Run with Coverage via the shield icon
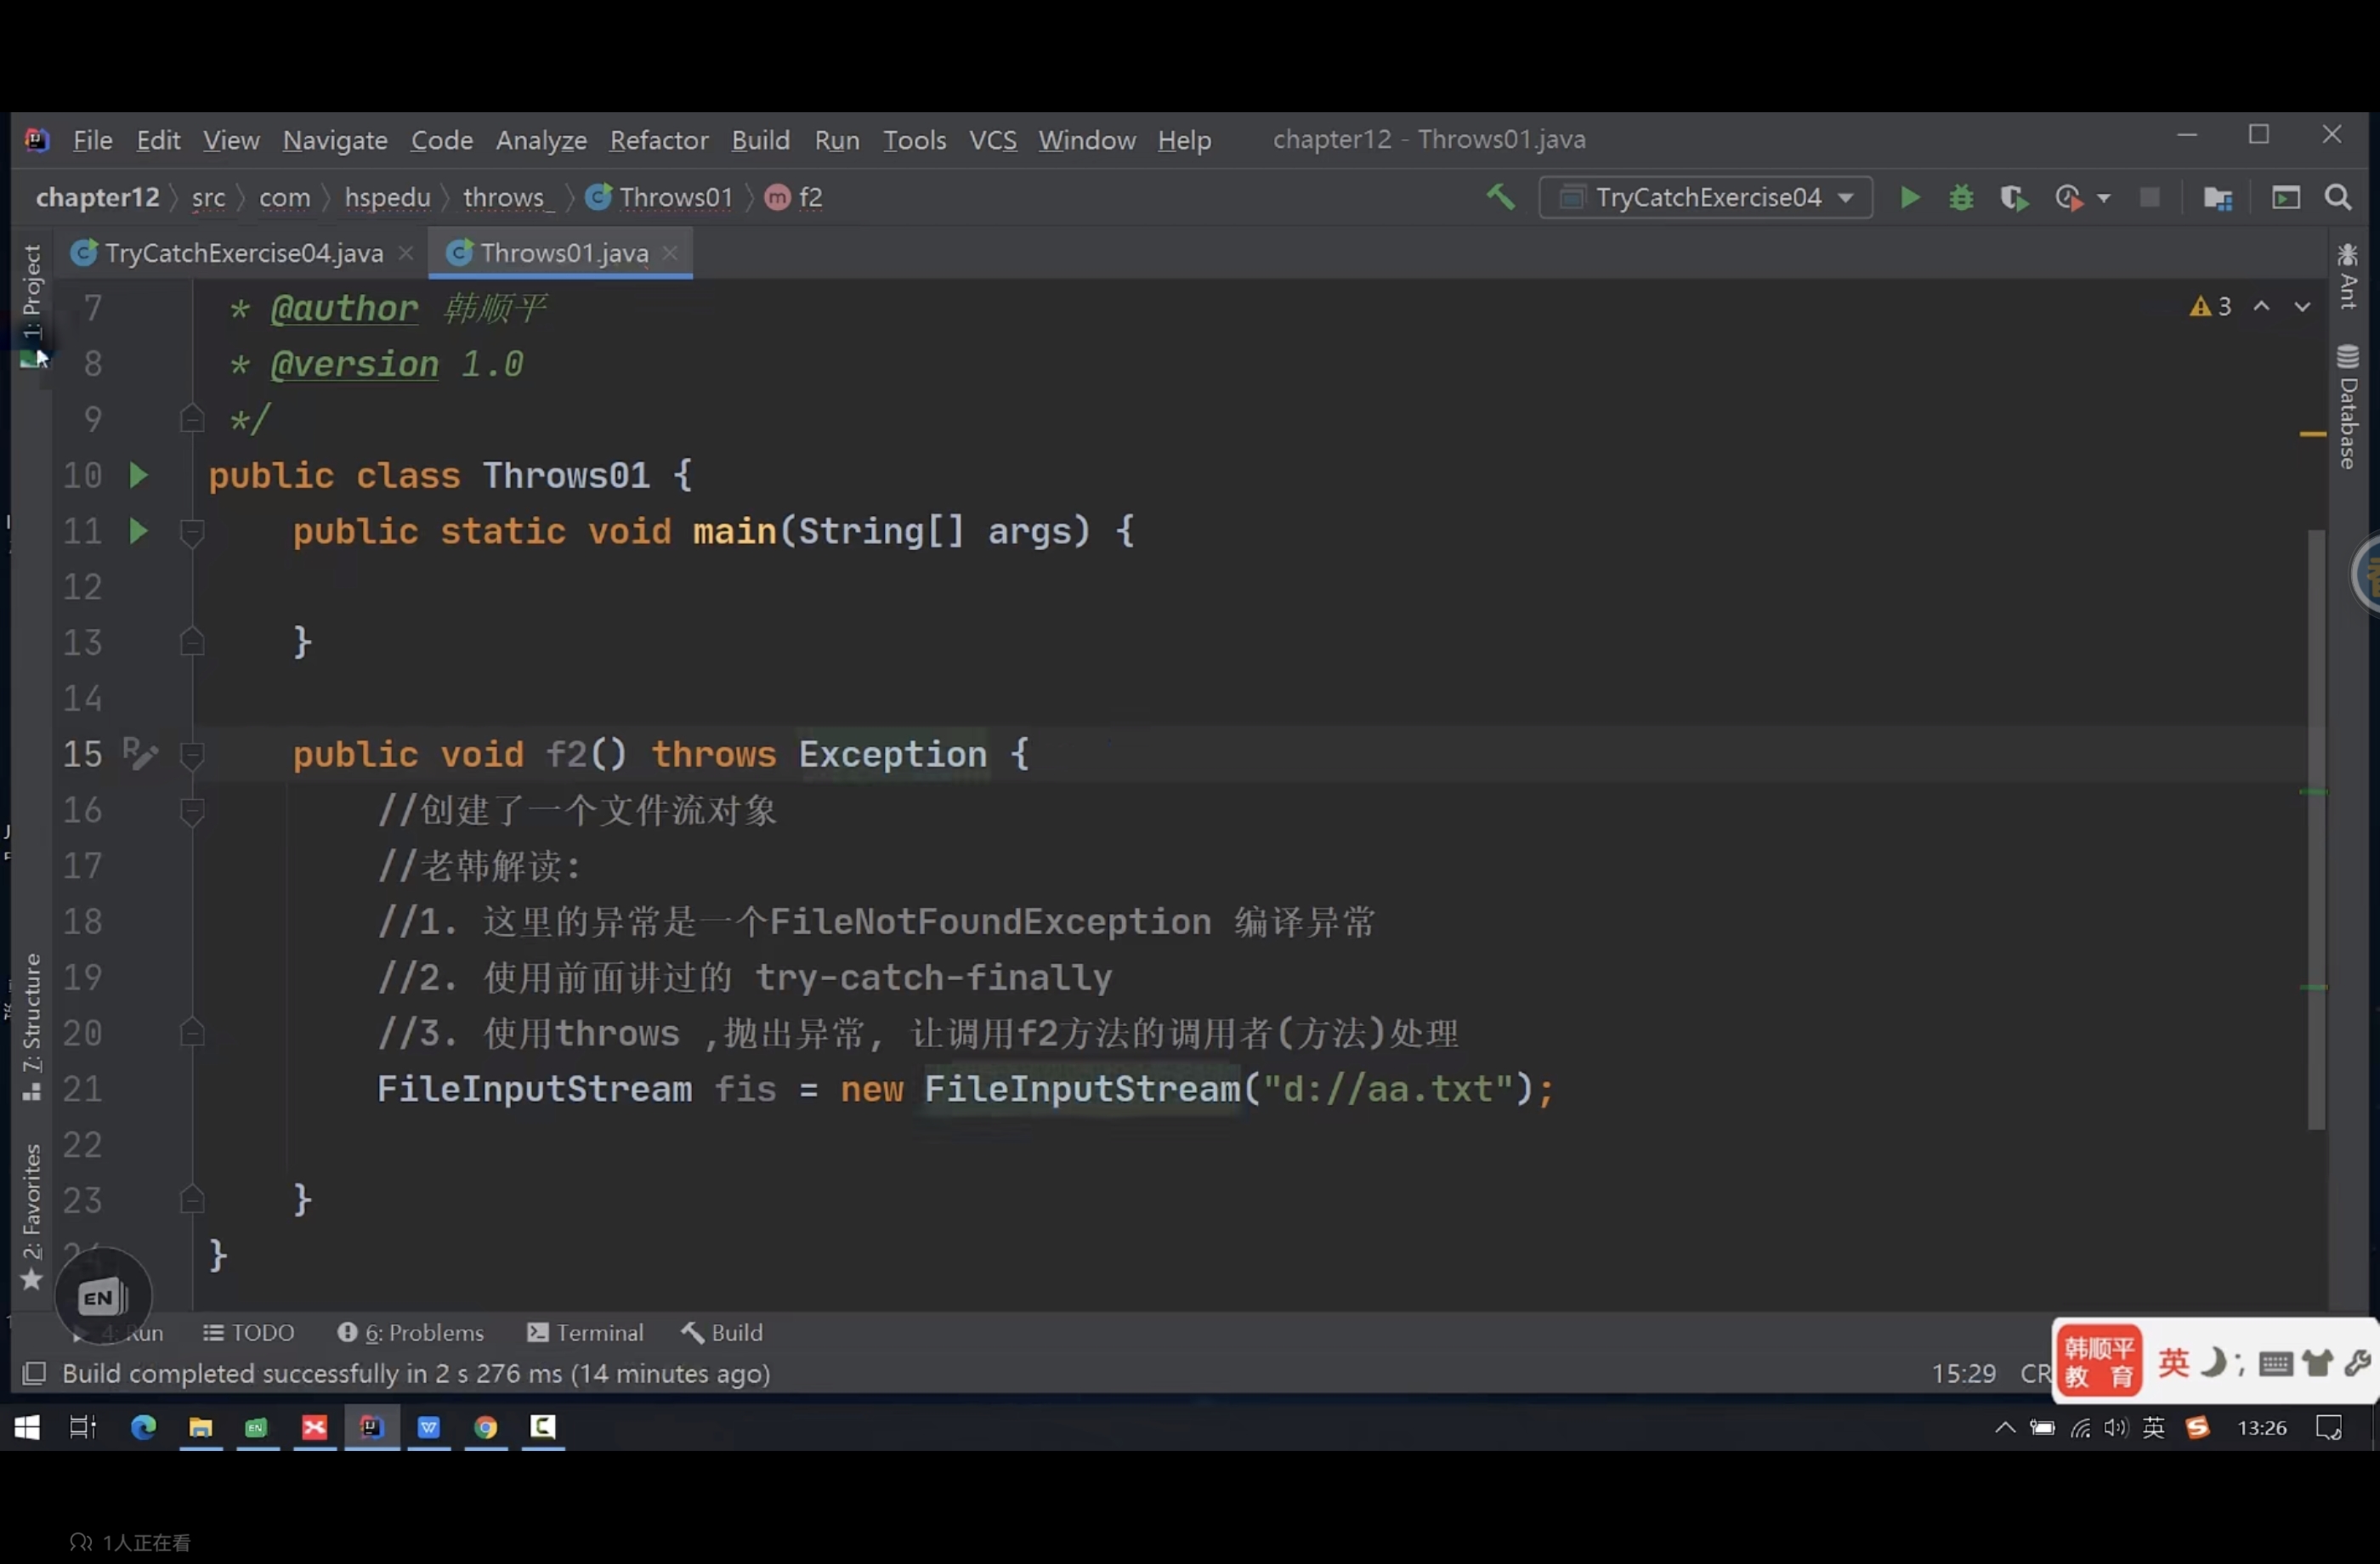Image resolution: width=2380 pixels, height=1564 pixels. pyautogui.click(x=2013, y=198)
